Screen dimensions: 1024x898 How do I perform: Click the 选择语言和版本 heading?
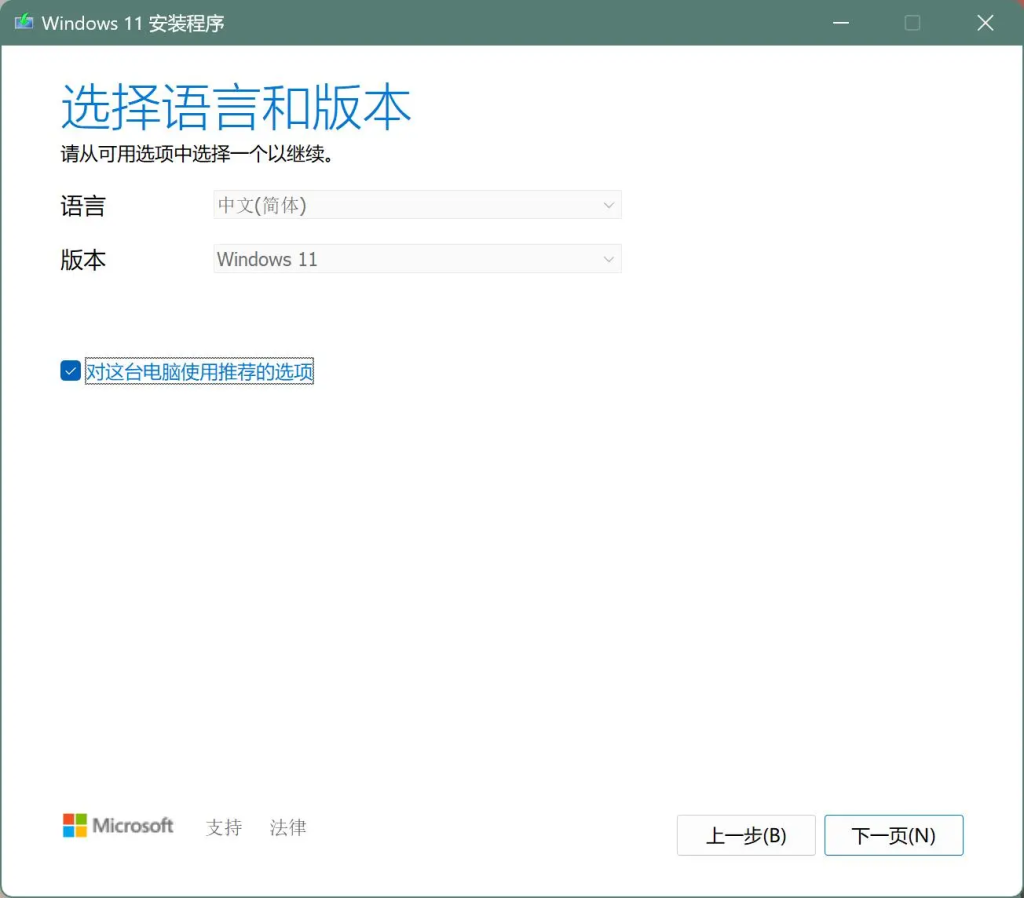[236, 107]
